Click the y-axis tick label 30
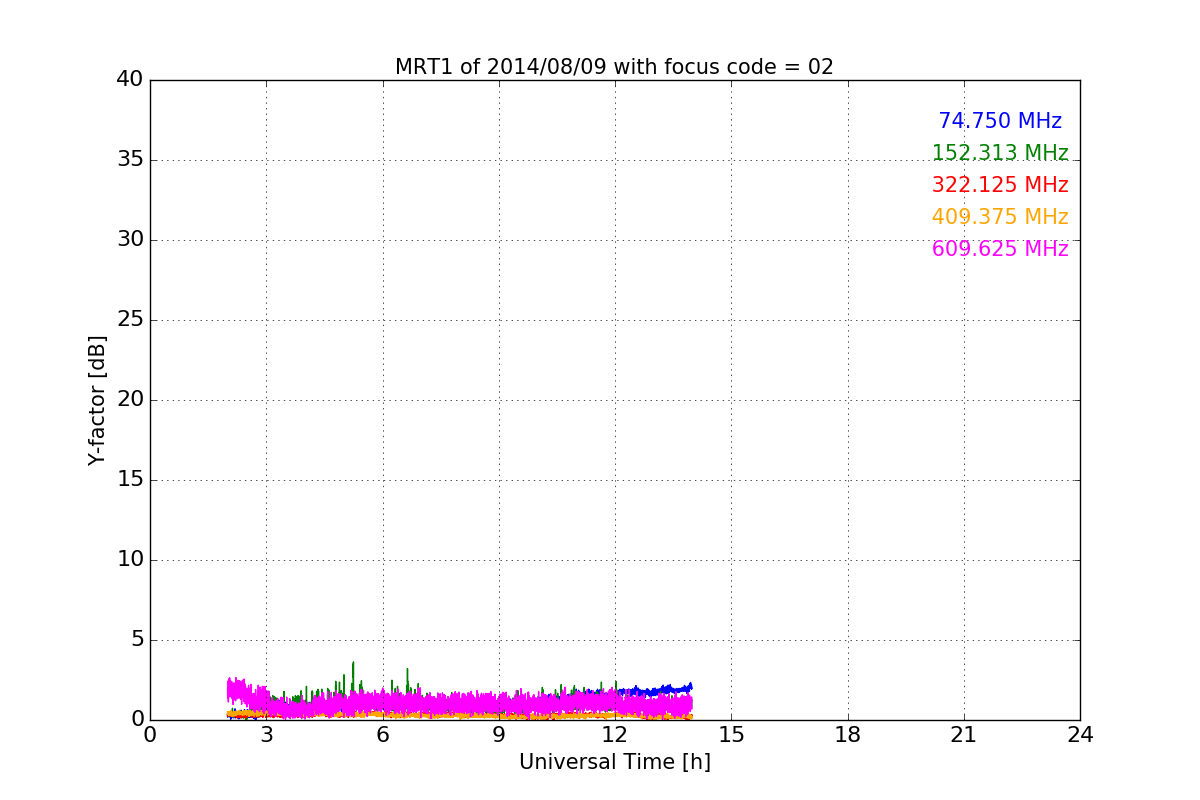The height and width of the screenshot is (800, 1200). point(130,240)
